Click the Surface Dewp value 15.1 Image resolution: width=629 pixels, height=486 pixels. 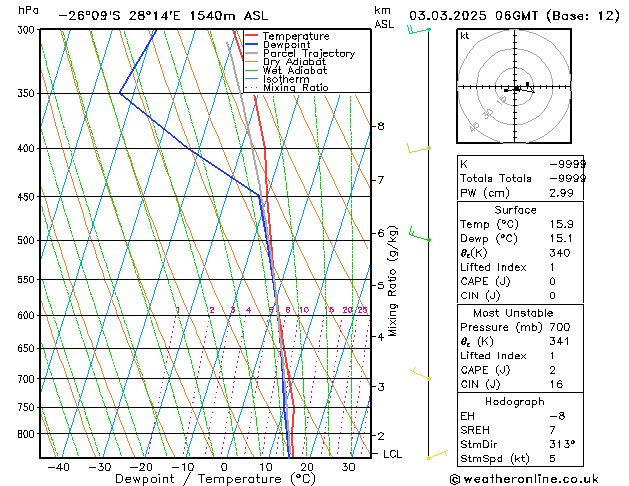click(x=561, y=239)
